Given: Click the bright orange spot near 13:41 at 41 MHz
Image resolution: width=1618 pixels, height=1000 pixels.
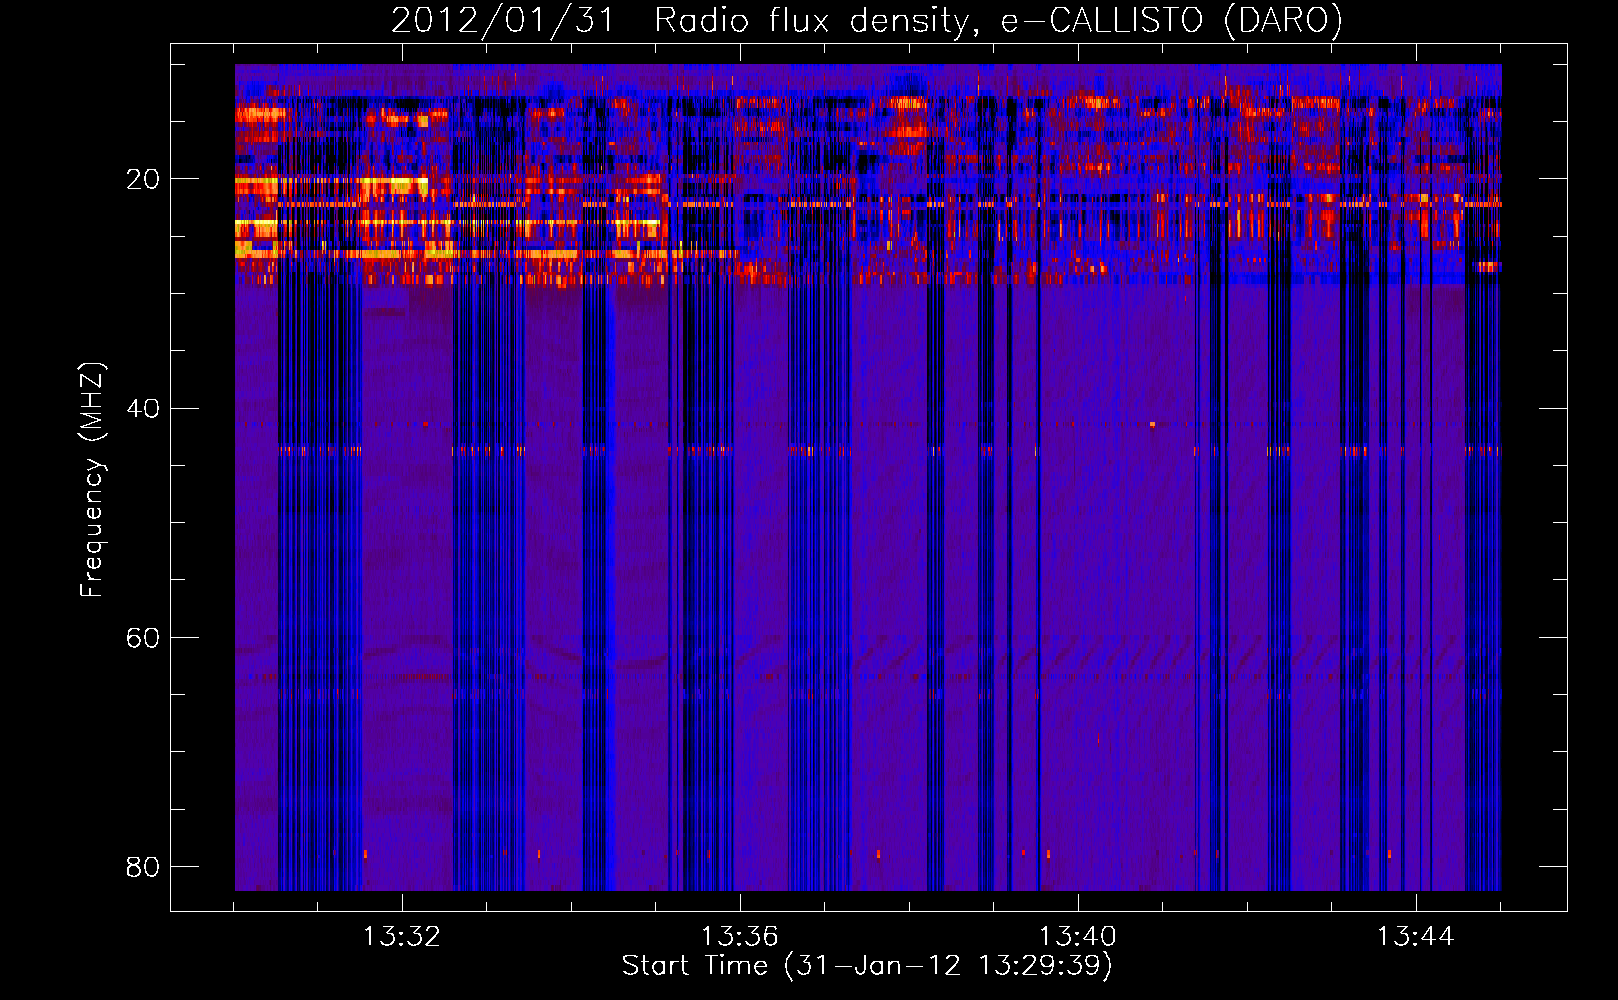Looking at the screenshot, I should [1152, 424].
